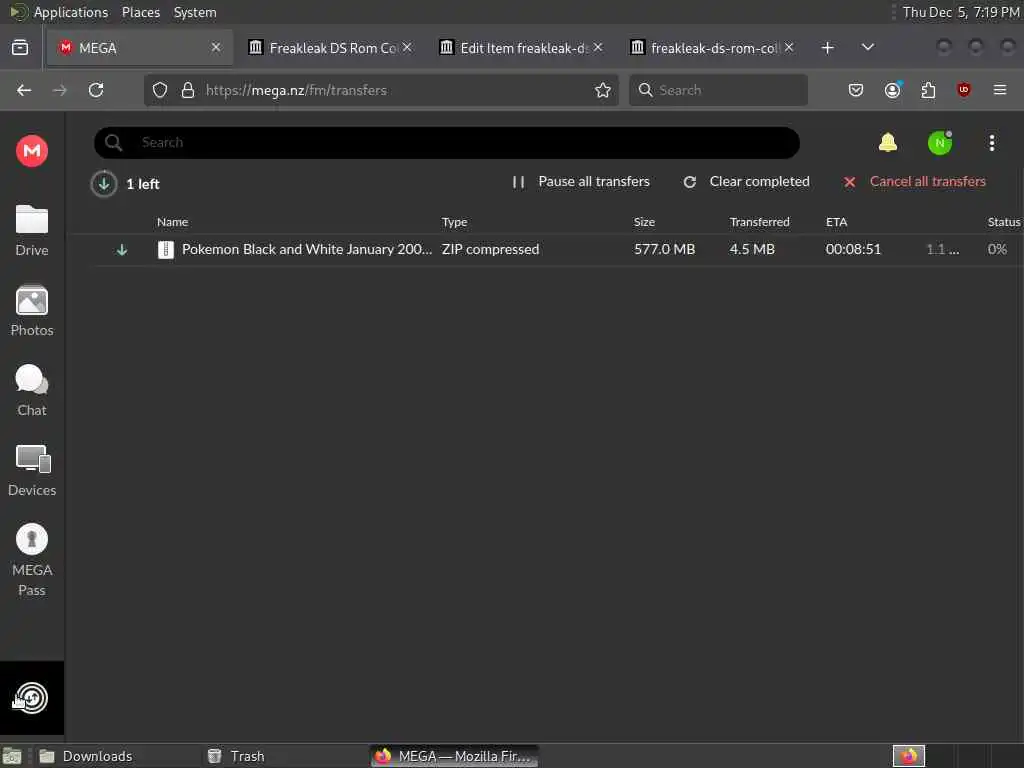Open Chat in the MEGA sidebar
This screenshot has width=1024, height=768.
[x=31, y=391]
